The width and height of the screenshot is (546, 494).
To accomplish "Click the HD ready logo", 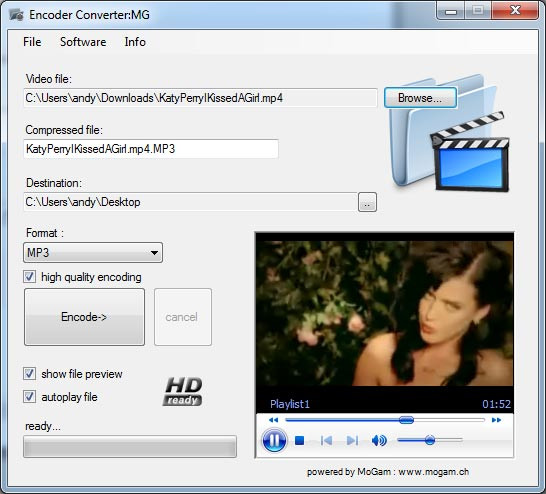I will coord(183,391).
